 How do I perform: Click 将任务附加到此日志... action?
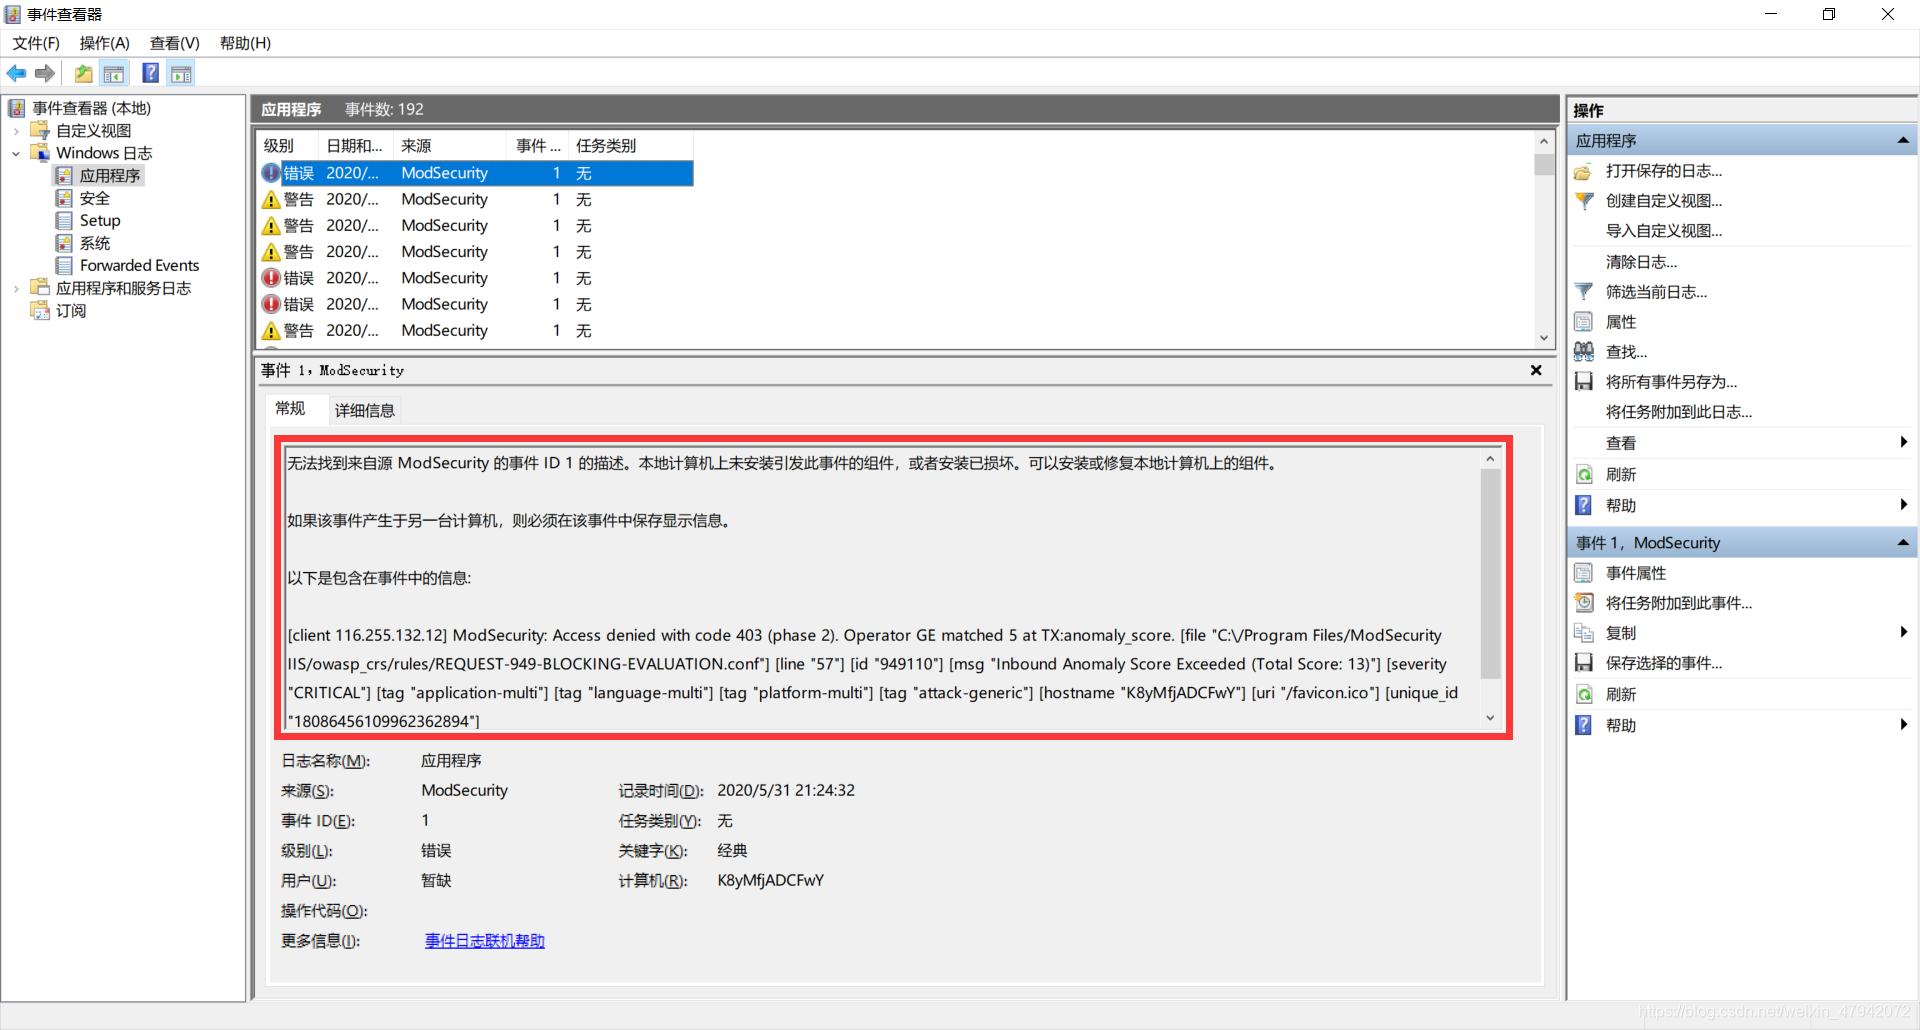tap(1679, 412)
